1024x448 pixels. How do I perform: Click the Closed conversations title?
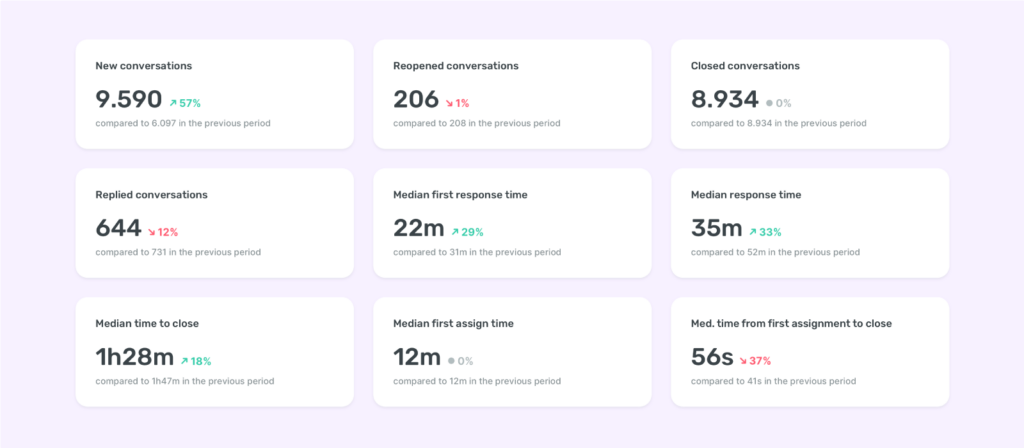(745, 66)
